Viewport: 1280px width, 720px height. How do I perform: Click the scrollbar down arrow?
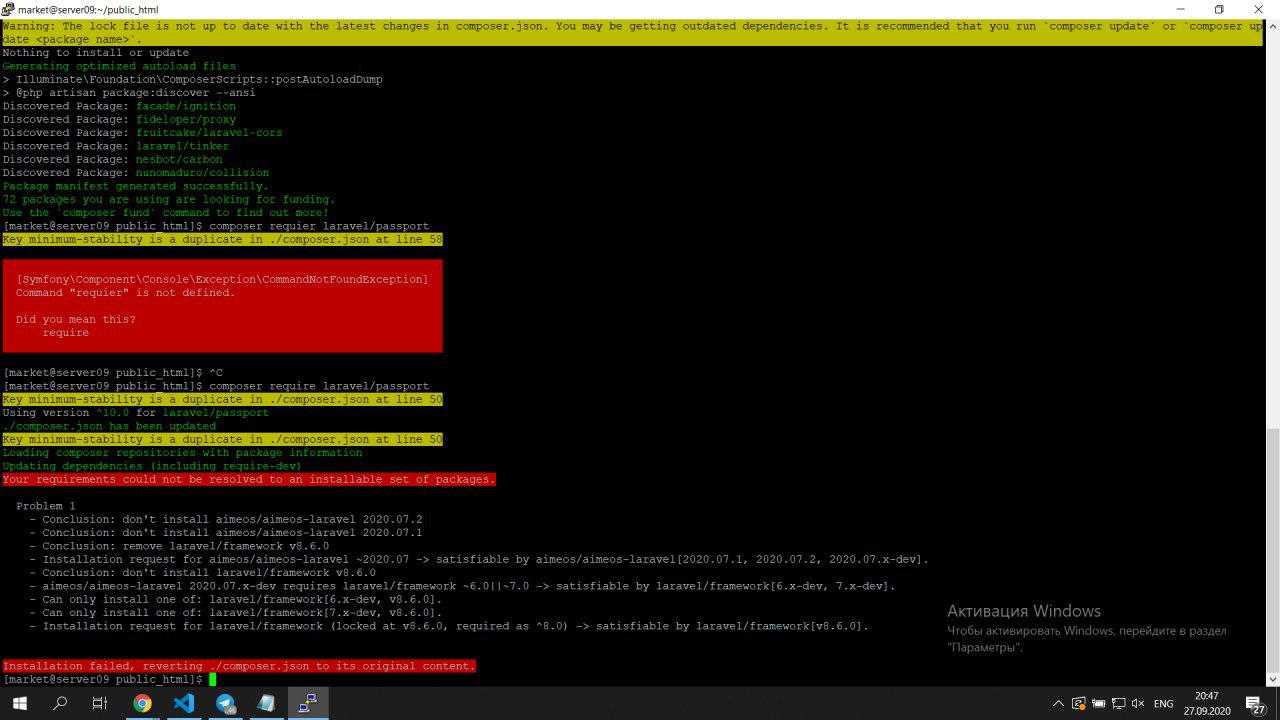tap(1272, 679)
